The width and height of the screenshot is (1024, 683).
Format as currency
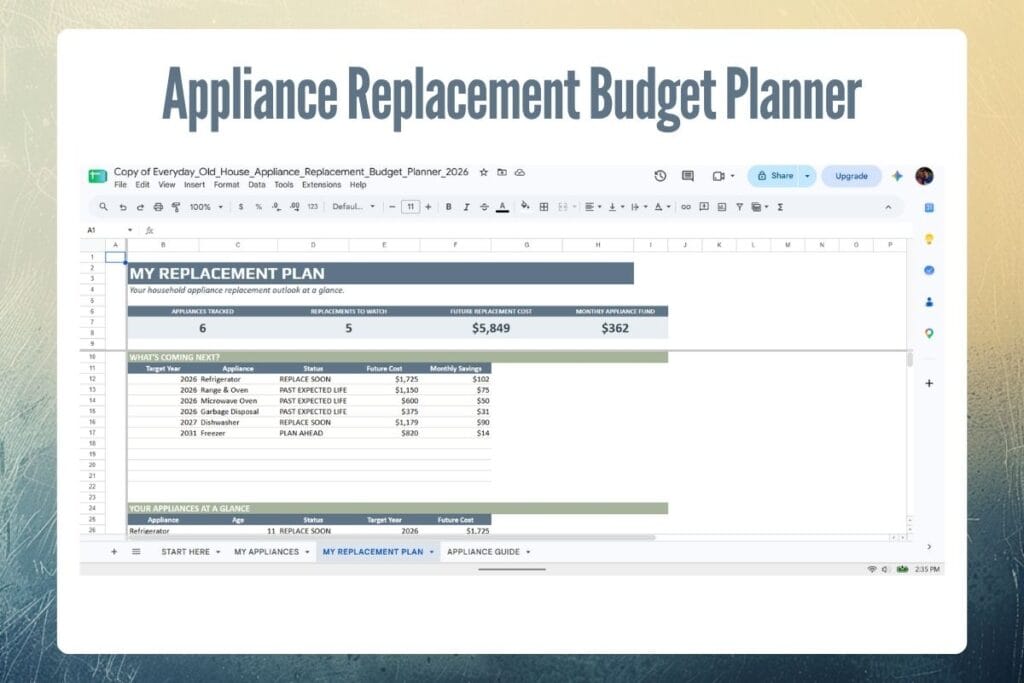pyautogui.click(x=241, y=207)
